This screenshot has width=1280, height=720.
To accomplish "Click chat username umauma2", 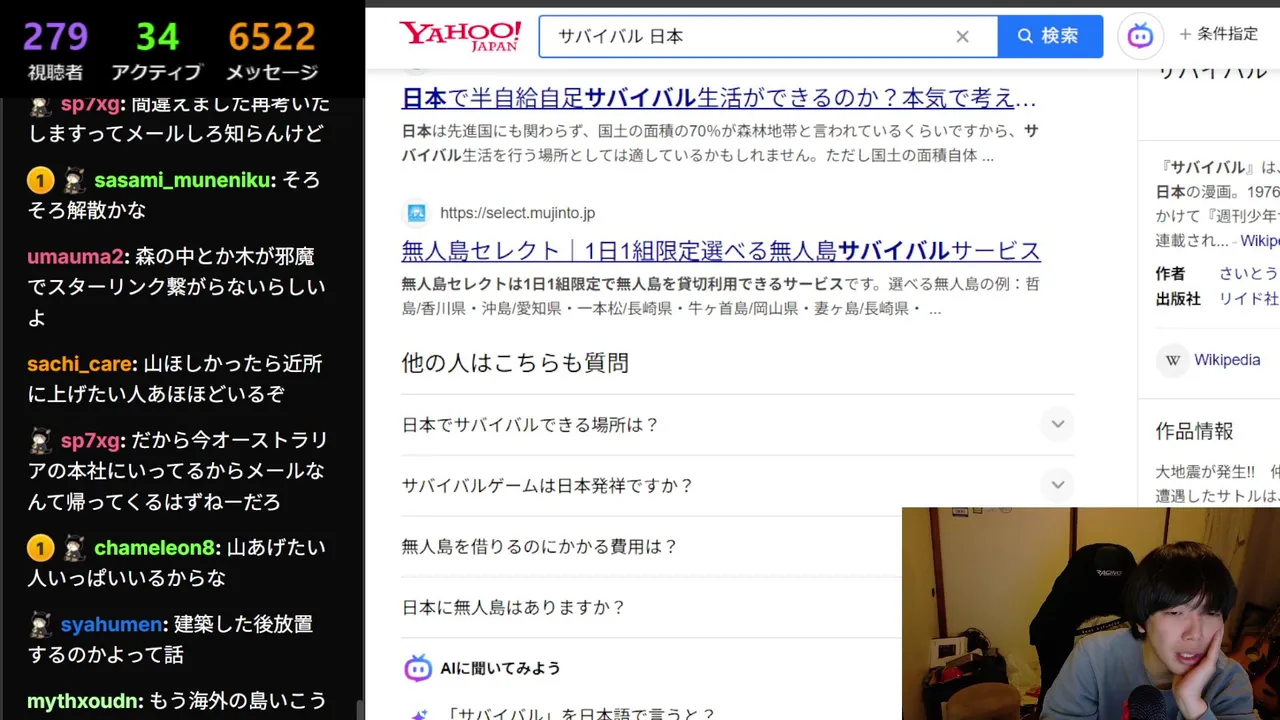I will tap(76, 256).
